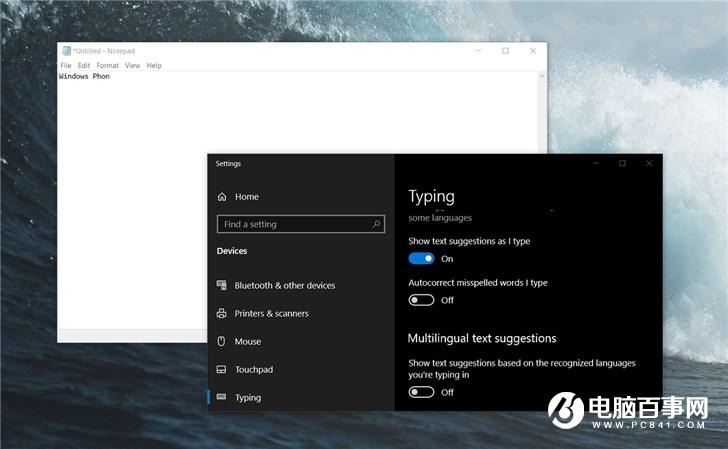
Task: Click Notepad vertical scrollbar up arrow
Action: (542, 76)
